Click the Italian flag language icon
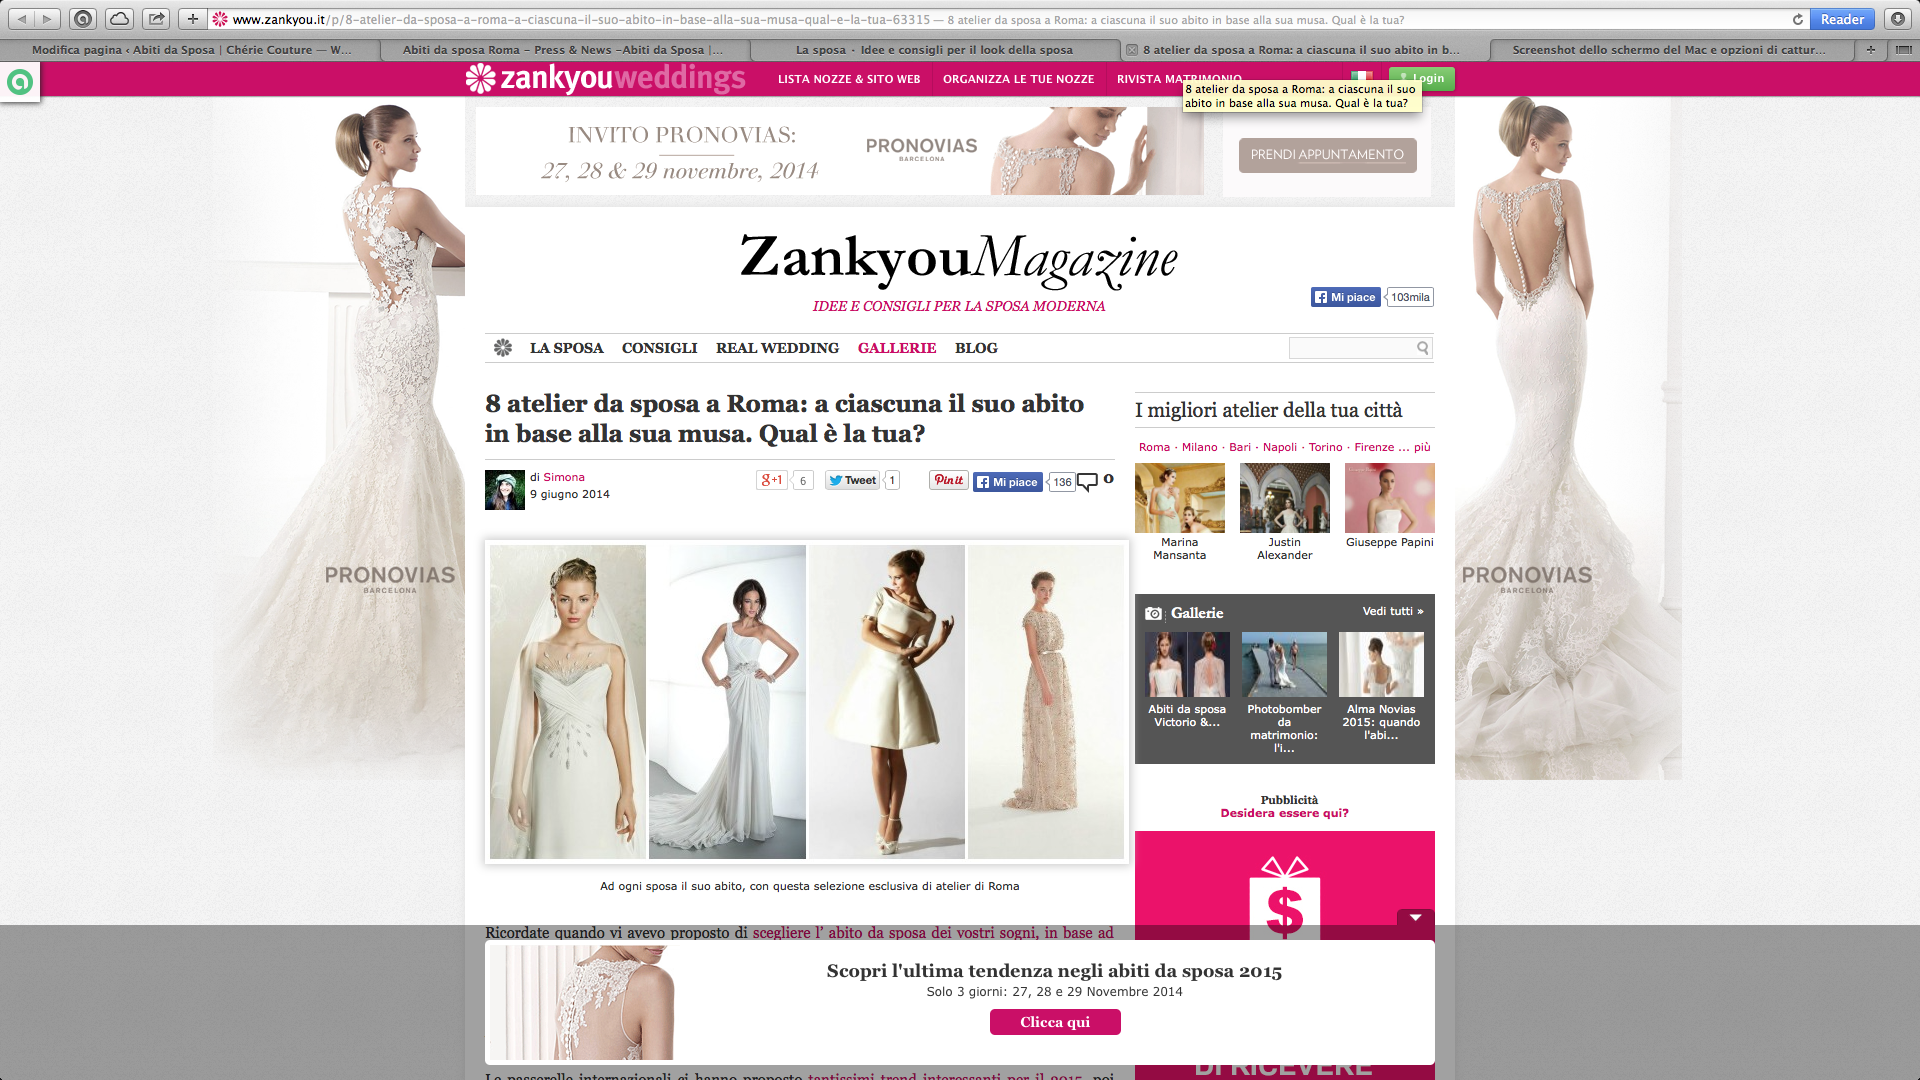This screenshot has height=1080, width=1920. click(1361, 76)
